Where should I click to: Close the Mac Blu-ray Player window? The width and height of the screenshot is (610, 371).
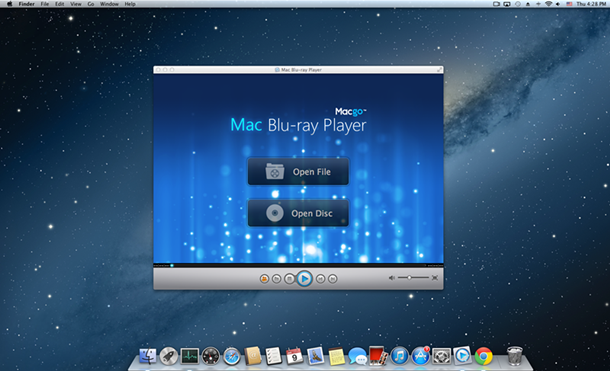[x=158, y=70]
